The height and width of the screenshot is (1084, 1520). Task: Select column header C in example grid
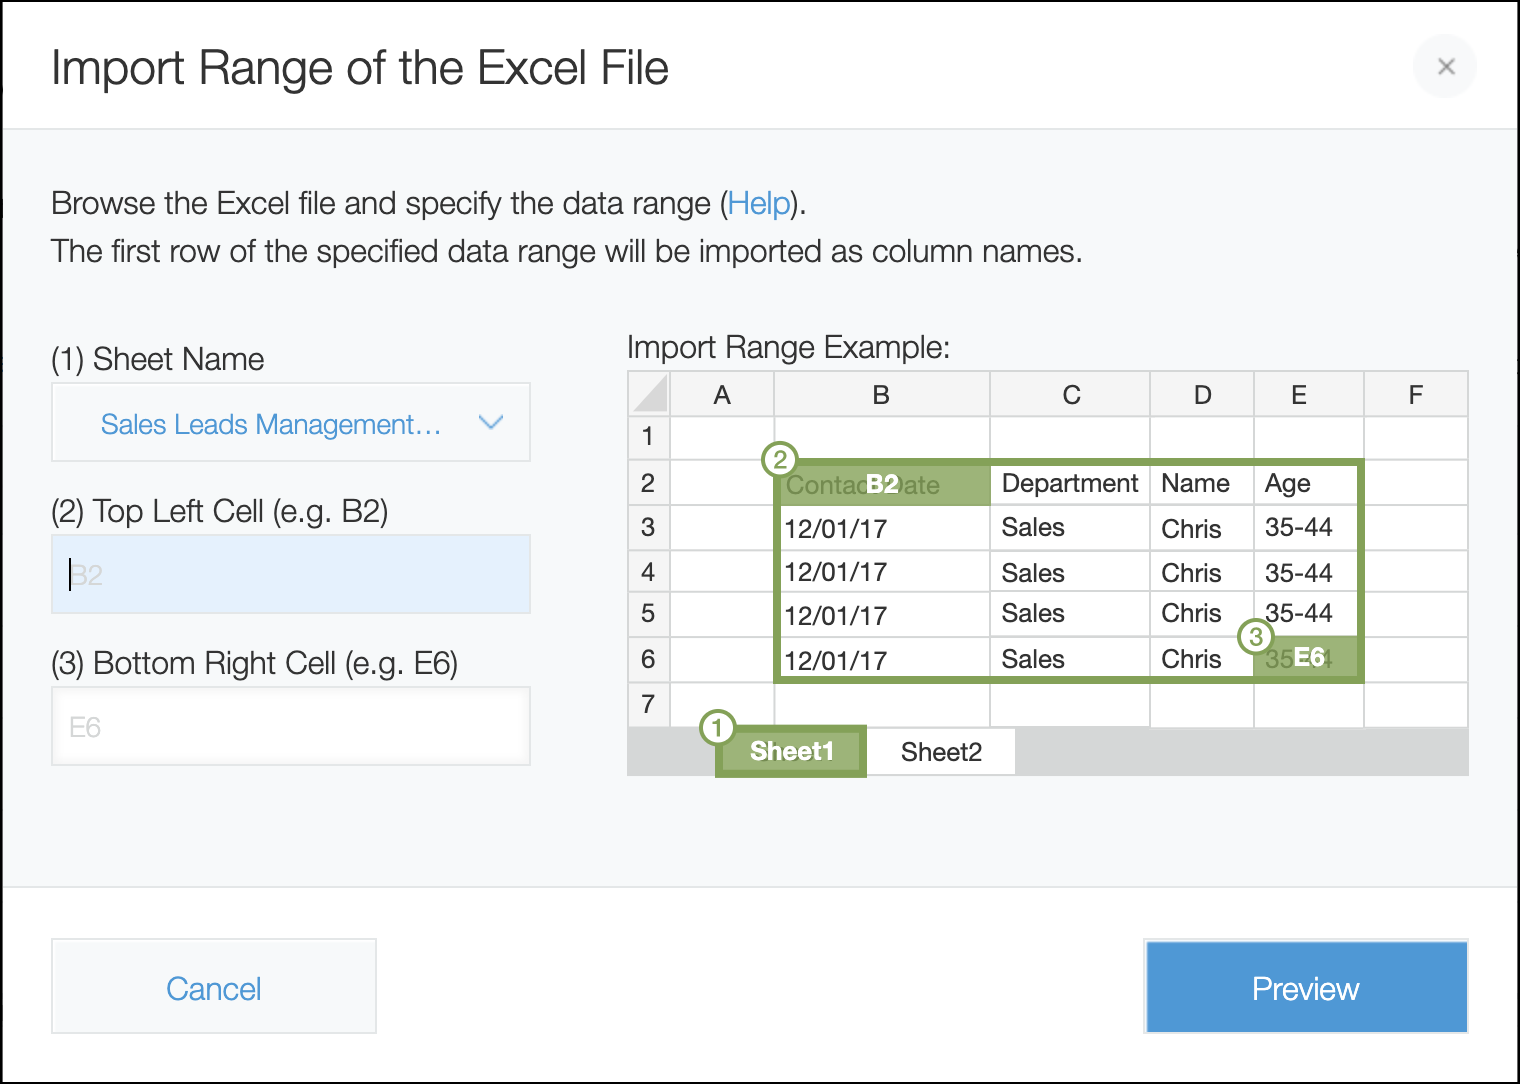click(x=1071, y=395)
